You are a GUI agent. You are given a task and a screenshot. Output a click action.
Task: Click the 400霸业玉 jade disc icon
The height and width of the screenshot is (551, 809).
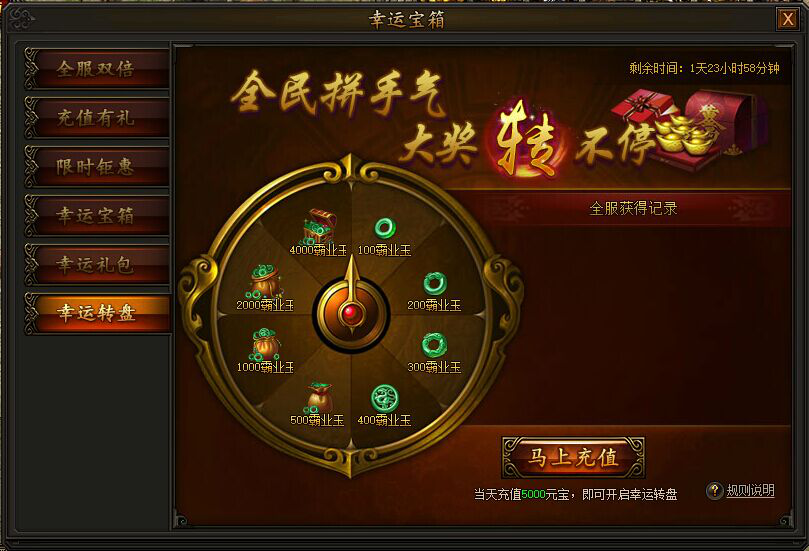point(385,398)
